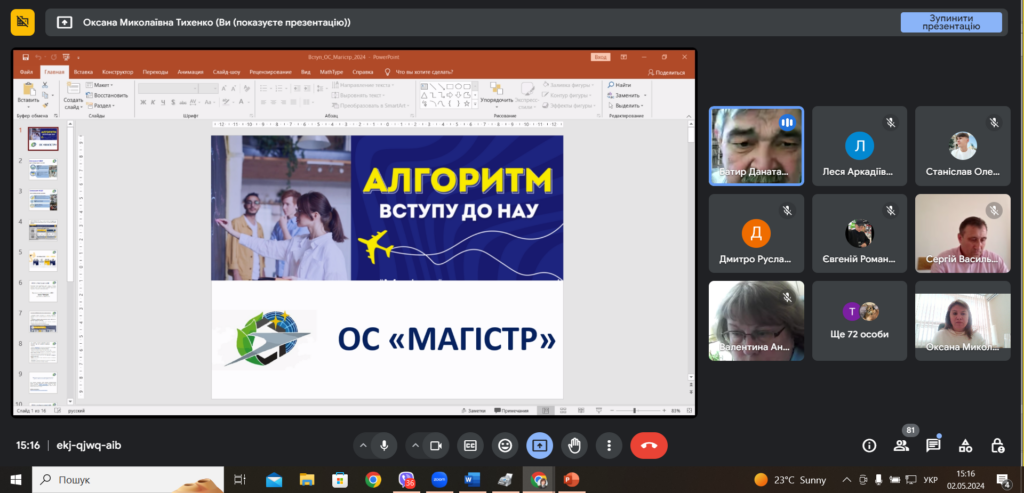This screenshot has height=493, width=1024.
Task: Expand video settings arrow beside camera
Action: tap(413, 445)
